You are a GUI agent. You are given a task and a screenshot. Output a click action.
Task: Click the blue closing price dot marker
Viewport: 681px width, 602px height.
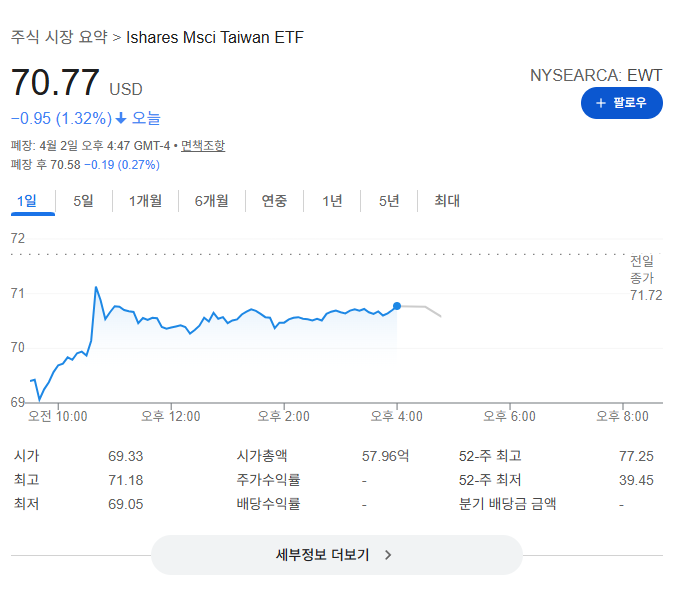[397, 306]
